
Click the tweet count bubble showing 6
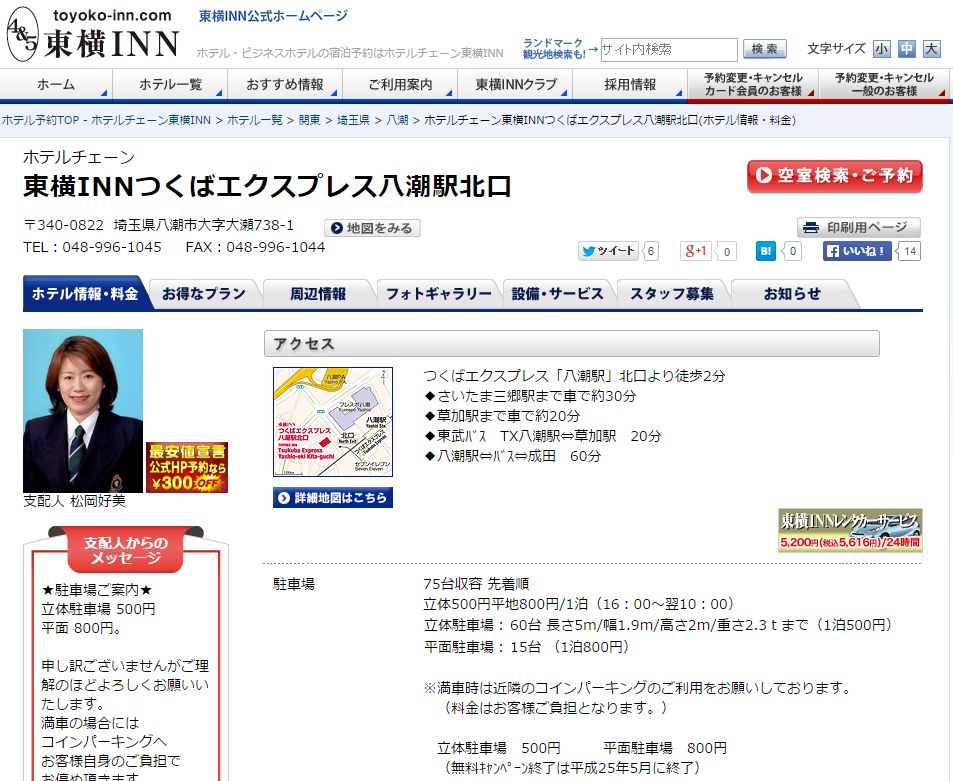point(651,251)
